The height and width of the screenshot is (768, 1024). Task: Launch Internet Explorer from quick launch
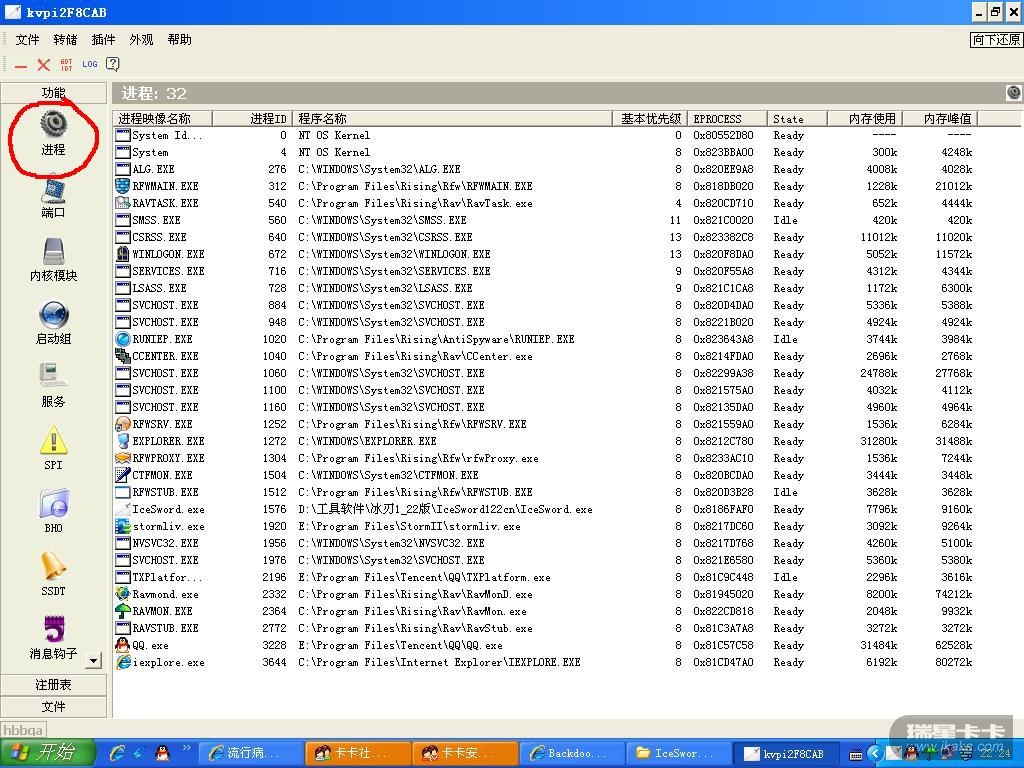click(118, 753)
